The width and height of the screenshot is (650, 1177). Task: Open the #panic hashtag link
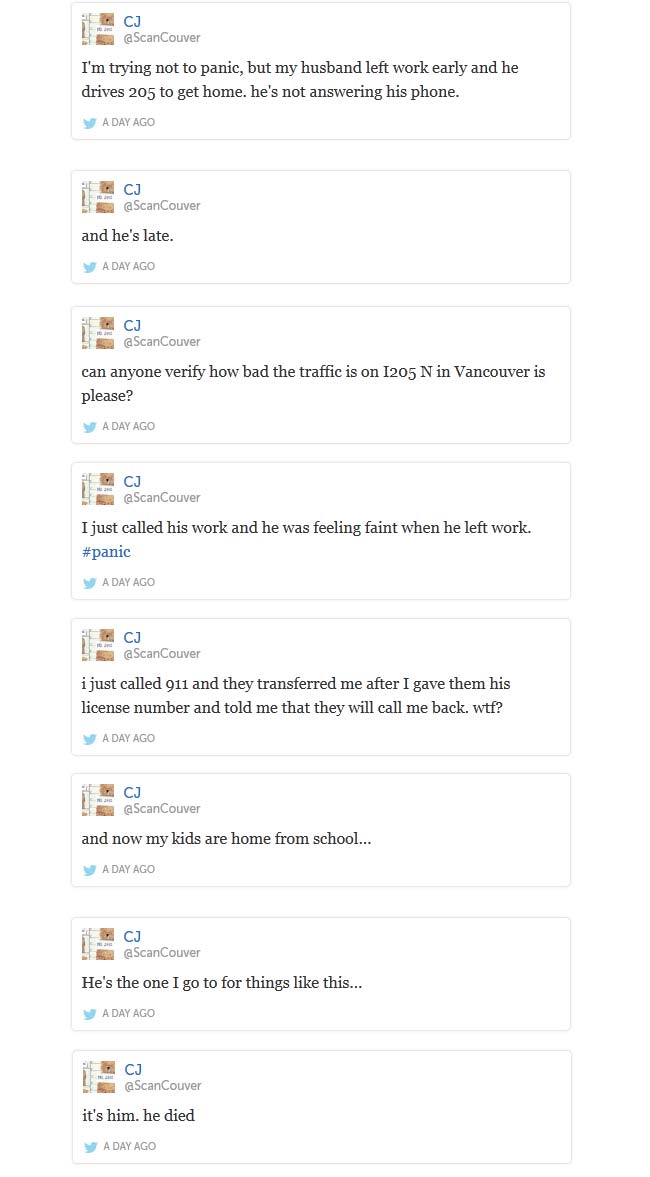[106, 551]
